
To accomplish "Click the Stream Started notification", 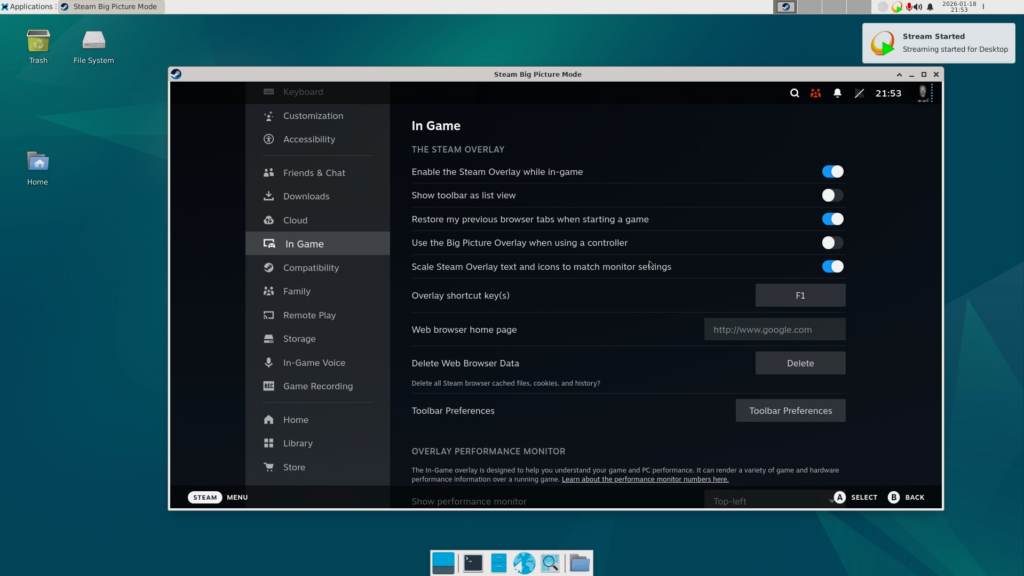I will (x=938, y=43).
